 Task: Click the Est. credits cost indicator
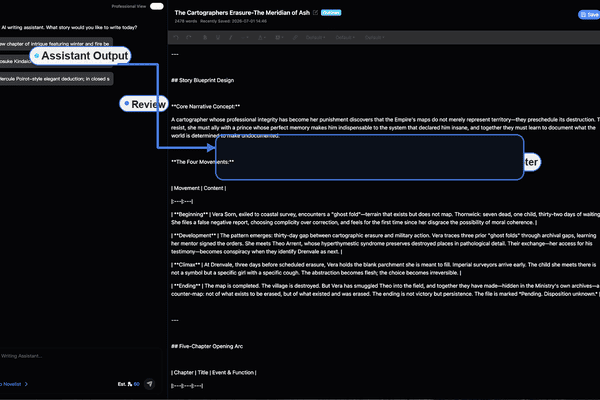(x=129, y=384)
